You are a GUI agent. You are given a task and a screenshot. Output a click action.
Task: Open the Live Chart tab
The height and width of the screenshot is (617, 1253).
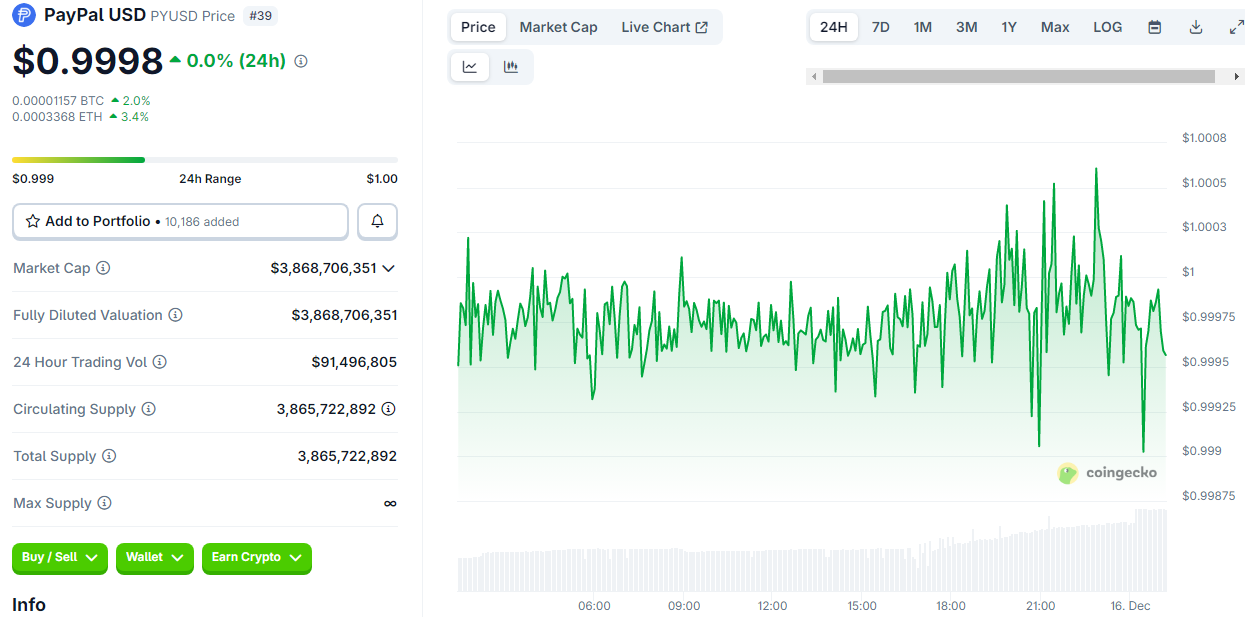(664, 27)
